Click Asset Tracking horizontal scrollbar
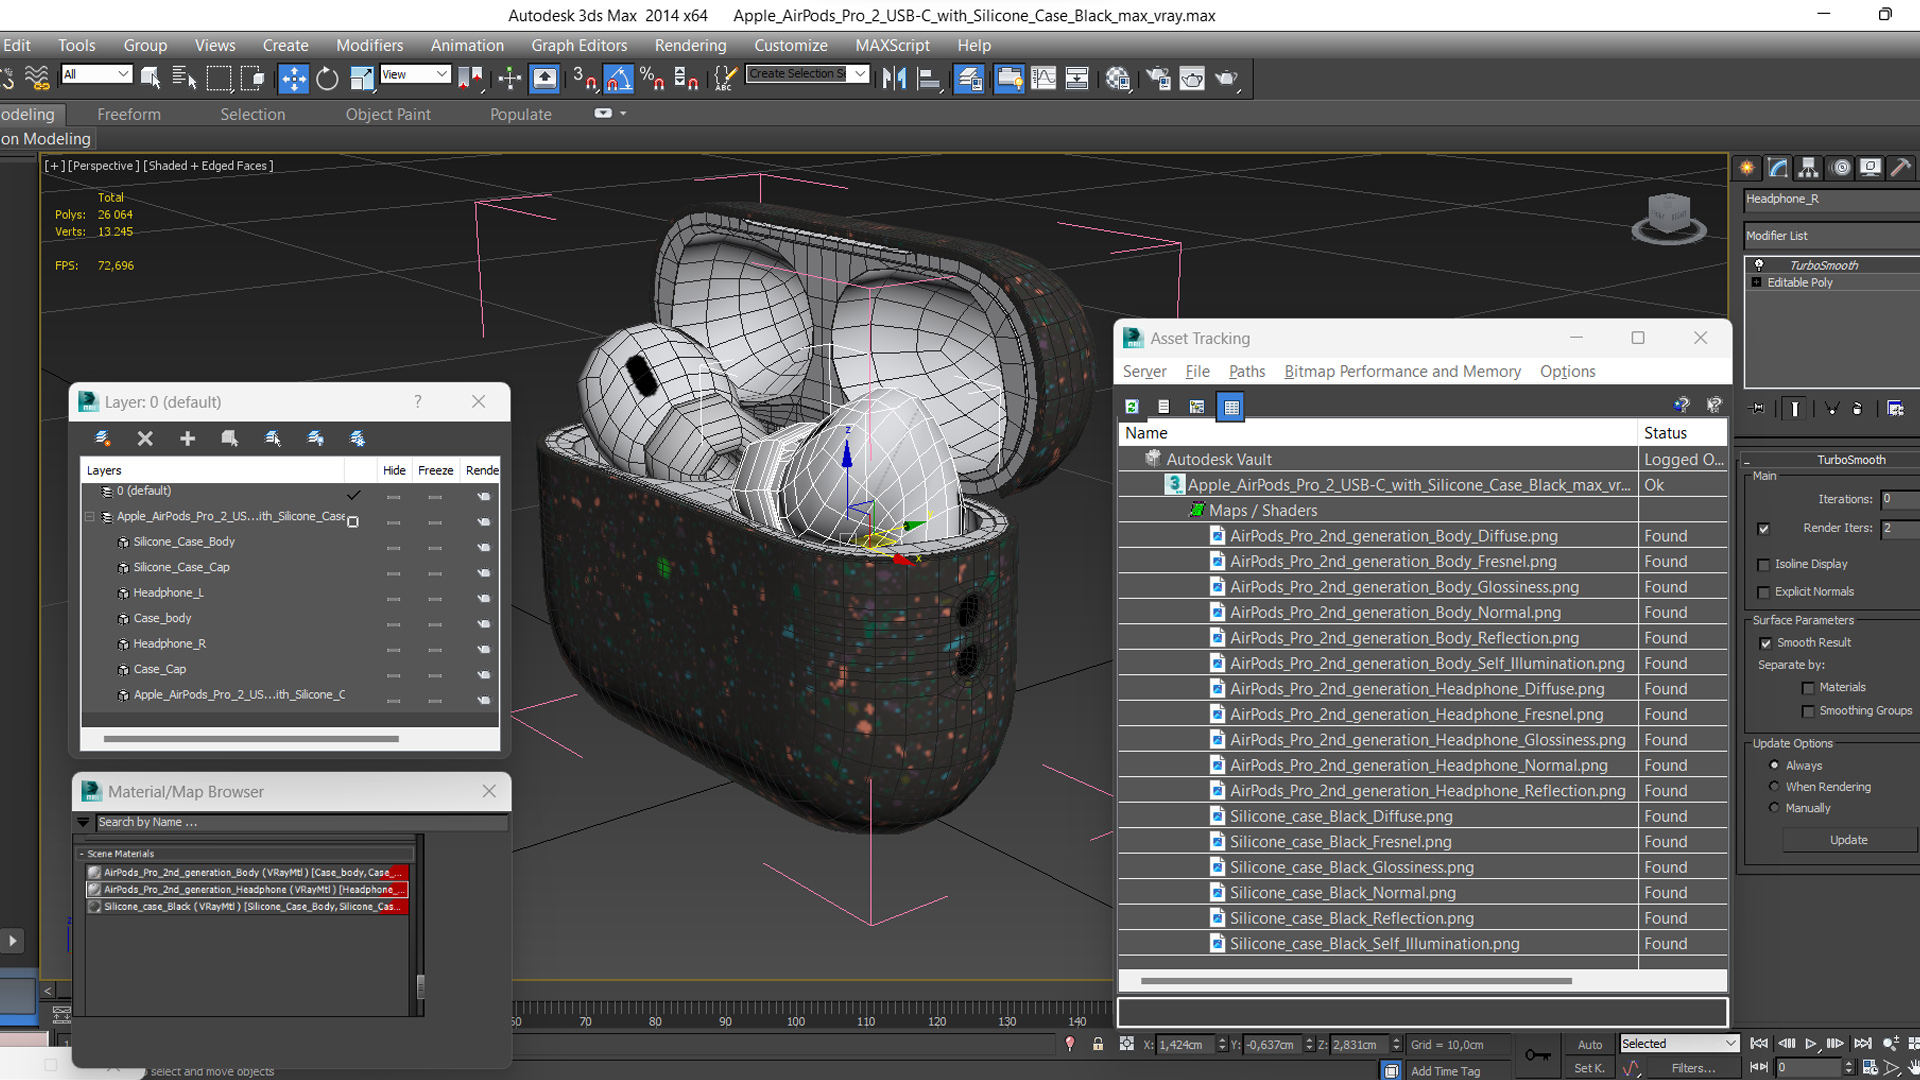This screenshot has width=1920, height=1080. pyautogui.click(x=1356, y=981)
